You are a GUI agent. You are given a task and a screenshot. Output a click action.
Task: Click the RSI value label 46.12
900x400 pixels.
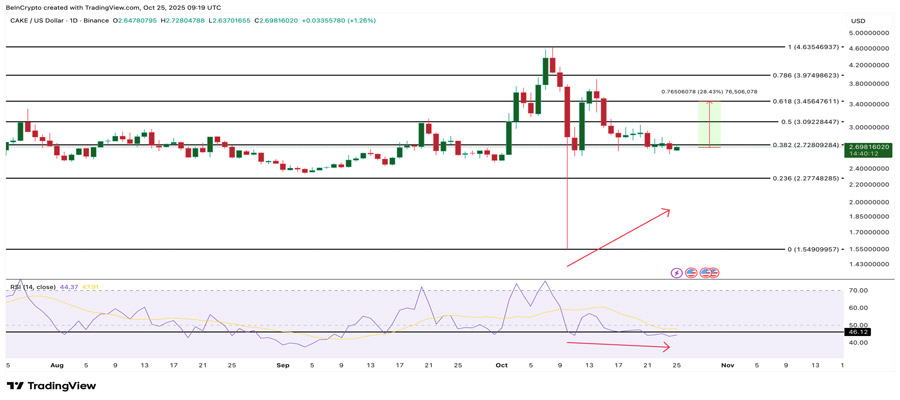[858, 331]
